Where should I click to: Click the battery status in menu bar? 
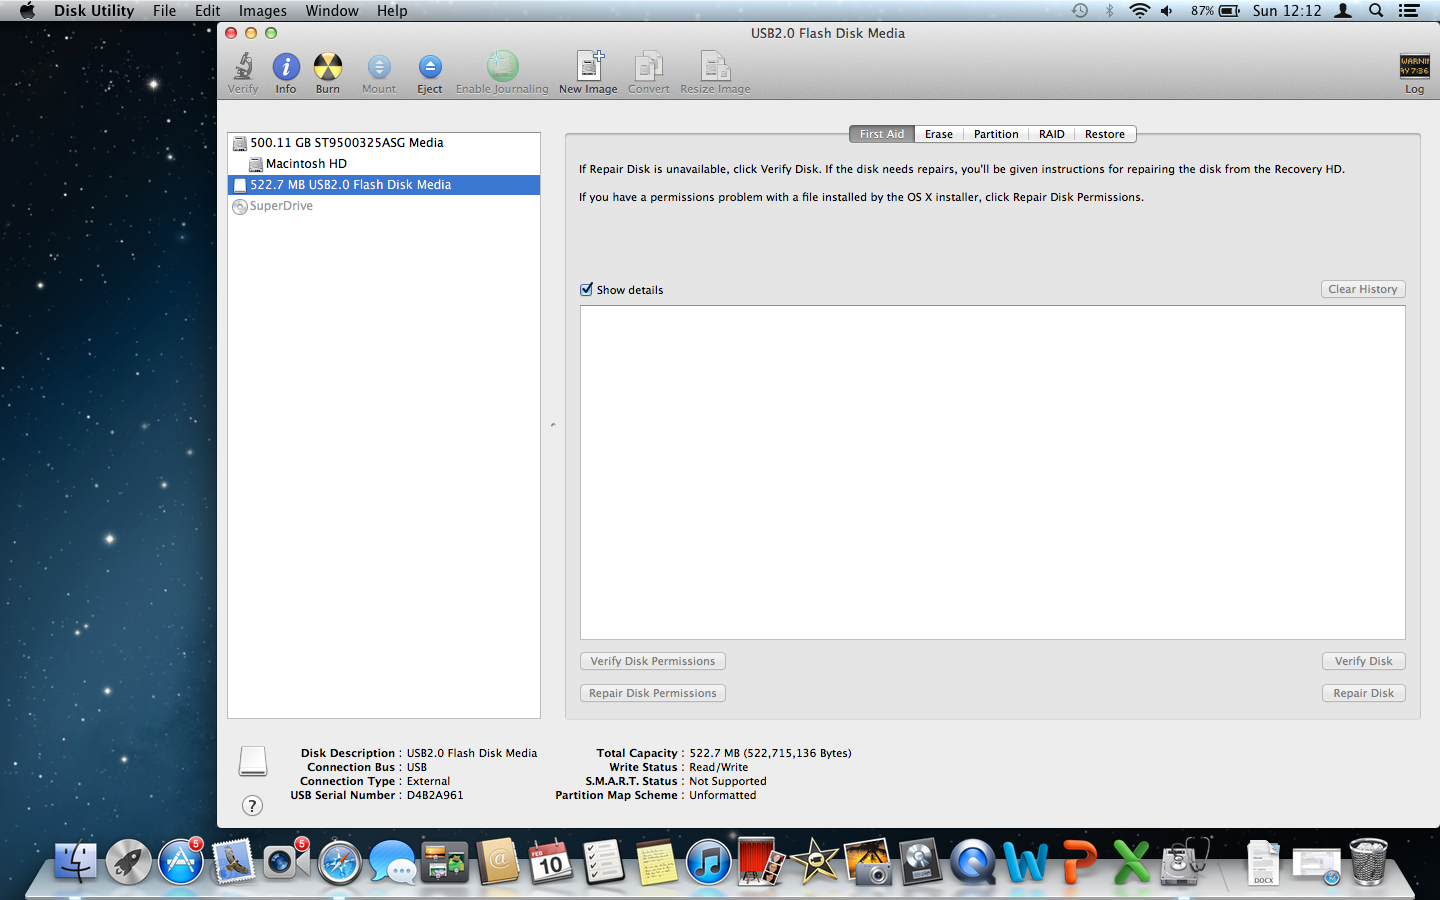coord(1216,11)
